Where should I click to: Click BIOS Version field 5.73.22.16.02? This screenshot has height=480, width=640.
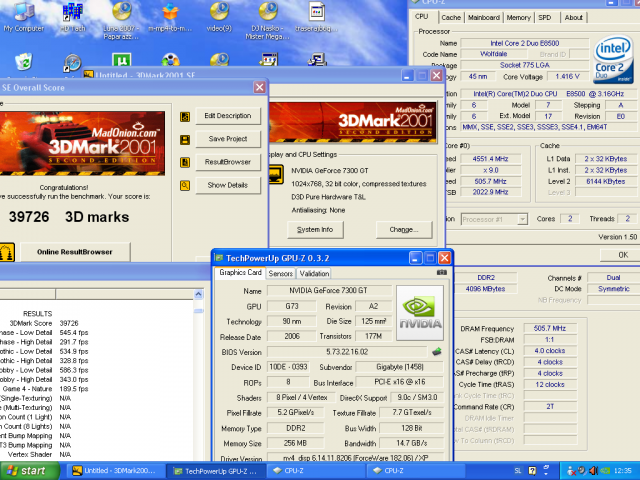pos(347,352)
